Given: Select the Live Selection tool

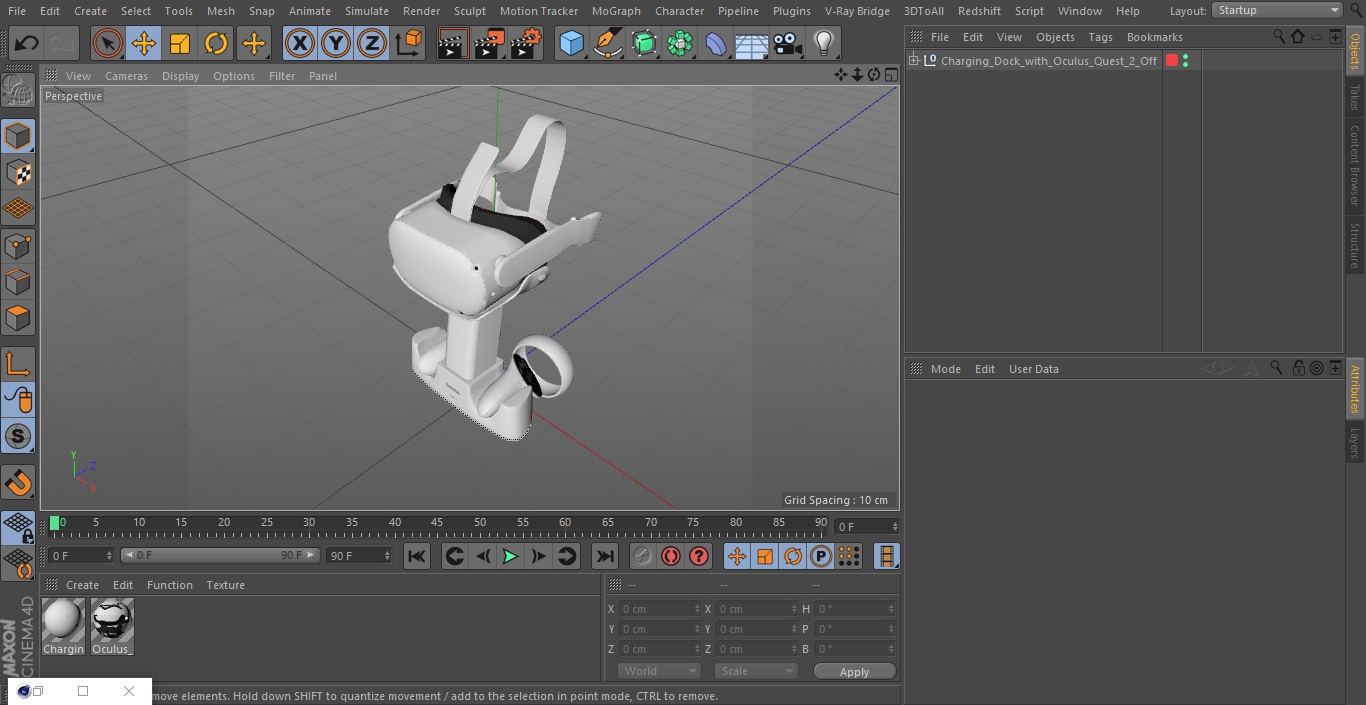Looking at the screenshot, I should coord(108,44).
